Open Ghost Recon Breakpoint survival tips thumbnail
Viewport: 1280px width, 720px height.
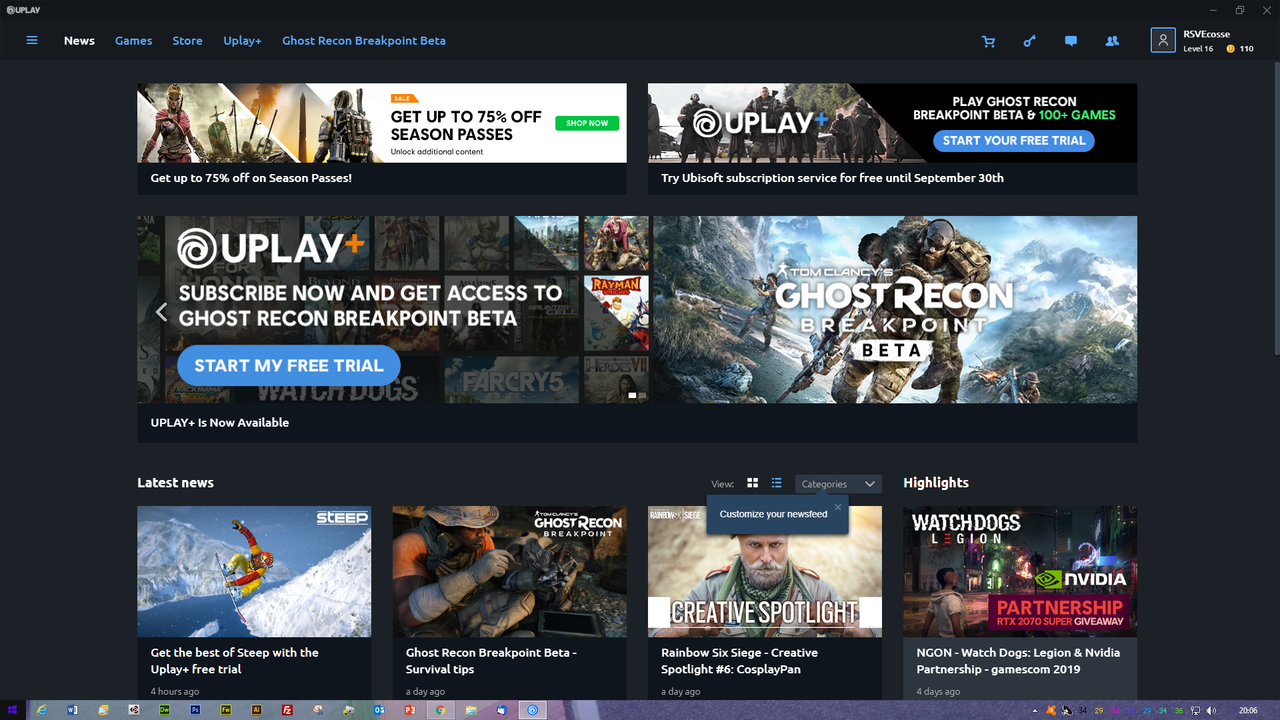[509, 571]
